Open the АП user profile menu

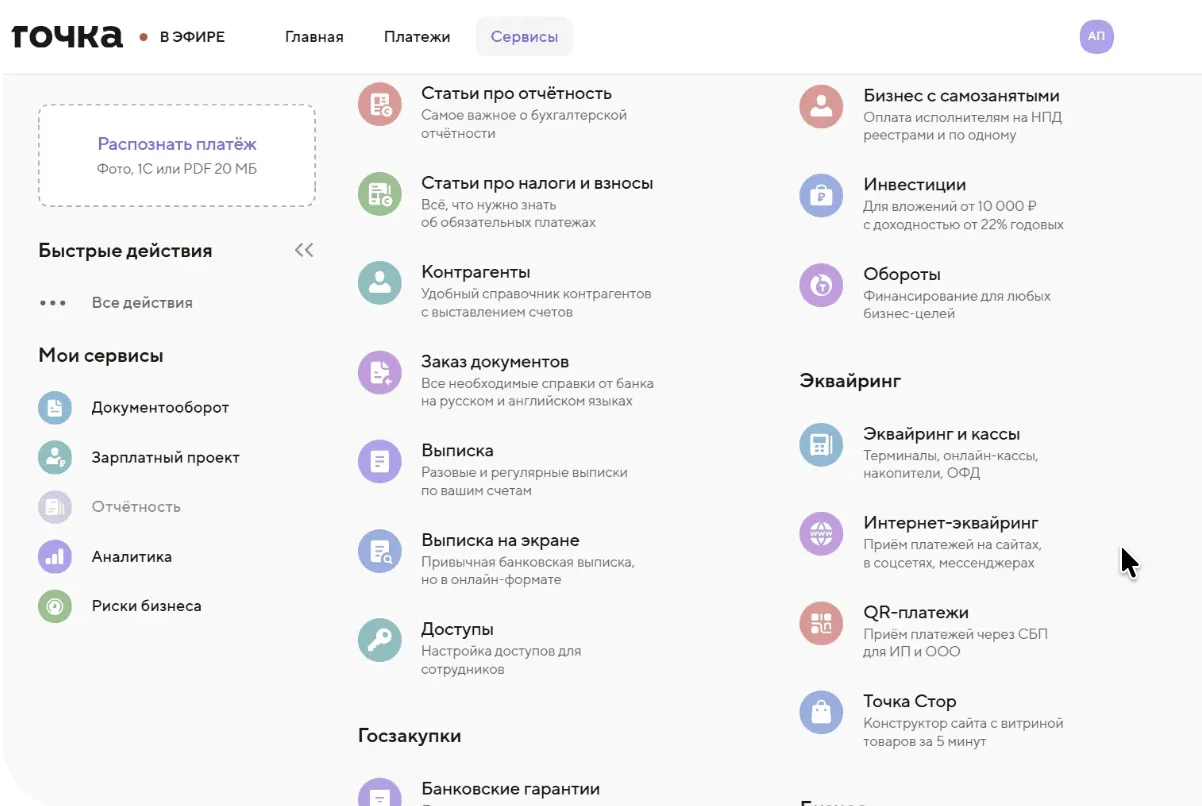click(1096, 37)
